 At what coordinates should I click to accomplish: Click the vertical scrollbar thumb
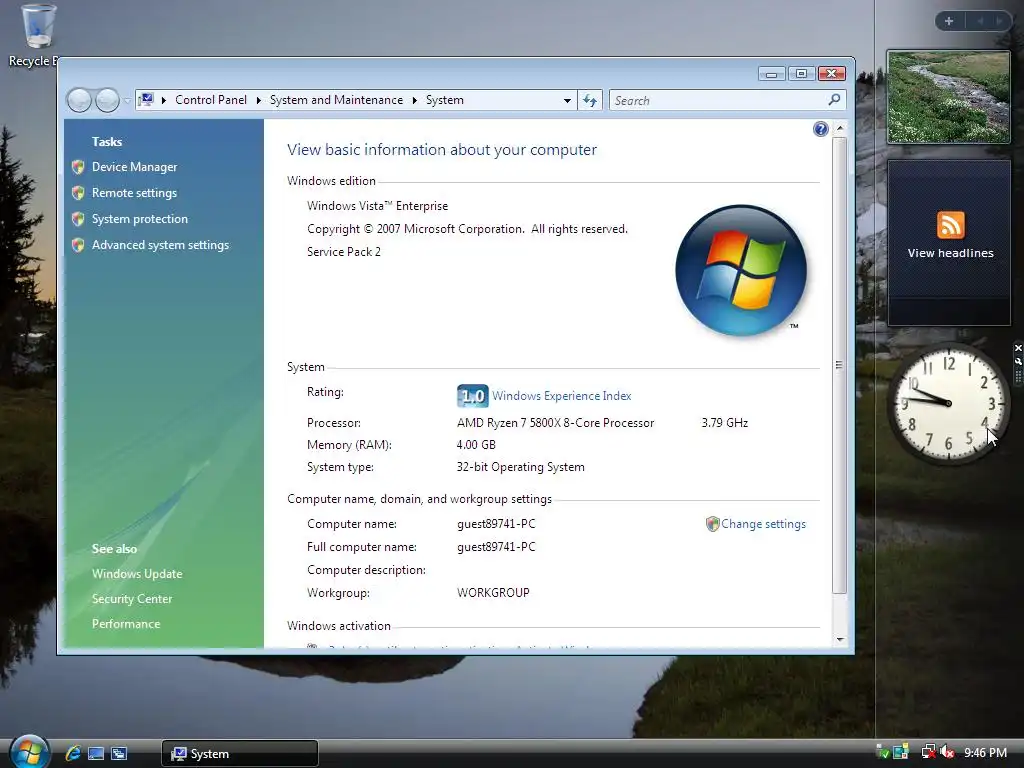(x=840, y=365)
